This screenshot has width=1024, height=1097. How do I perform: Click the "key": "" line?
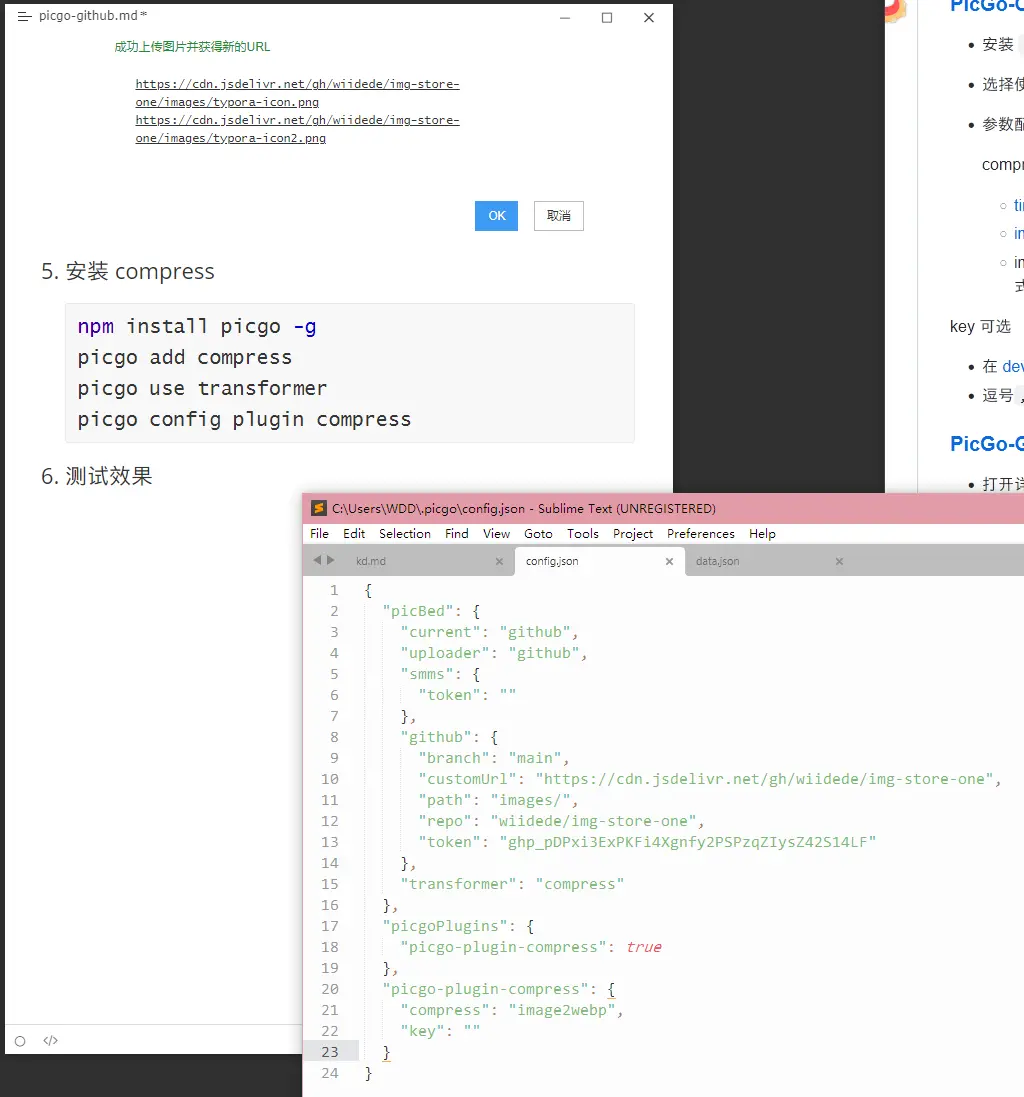click(441, 1031)
